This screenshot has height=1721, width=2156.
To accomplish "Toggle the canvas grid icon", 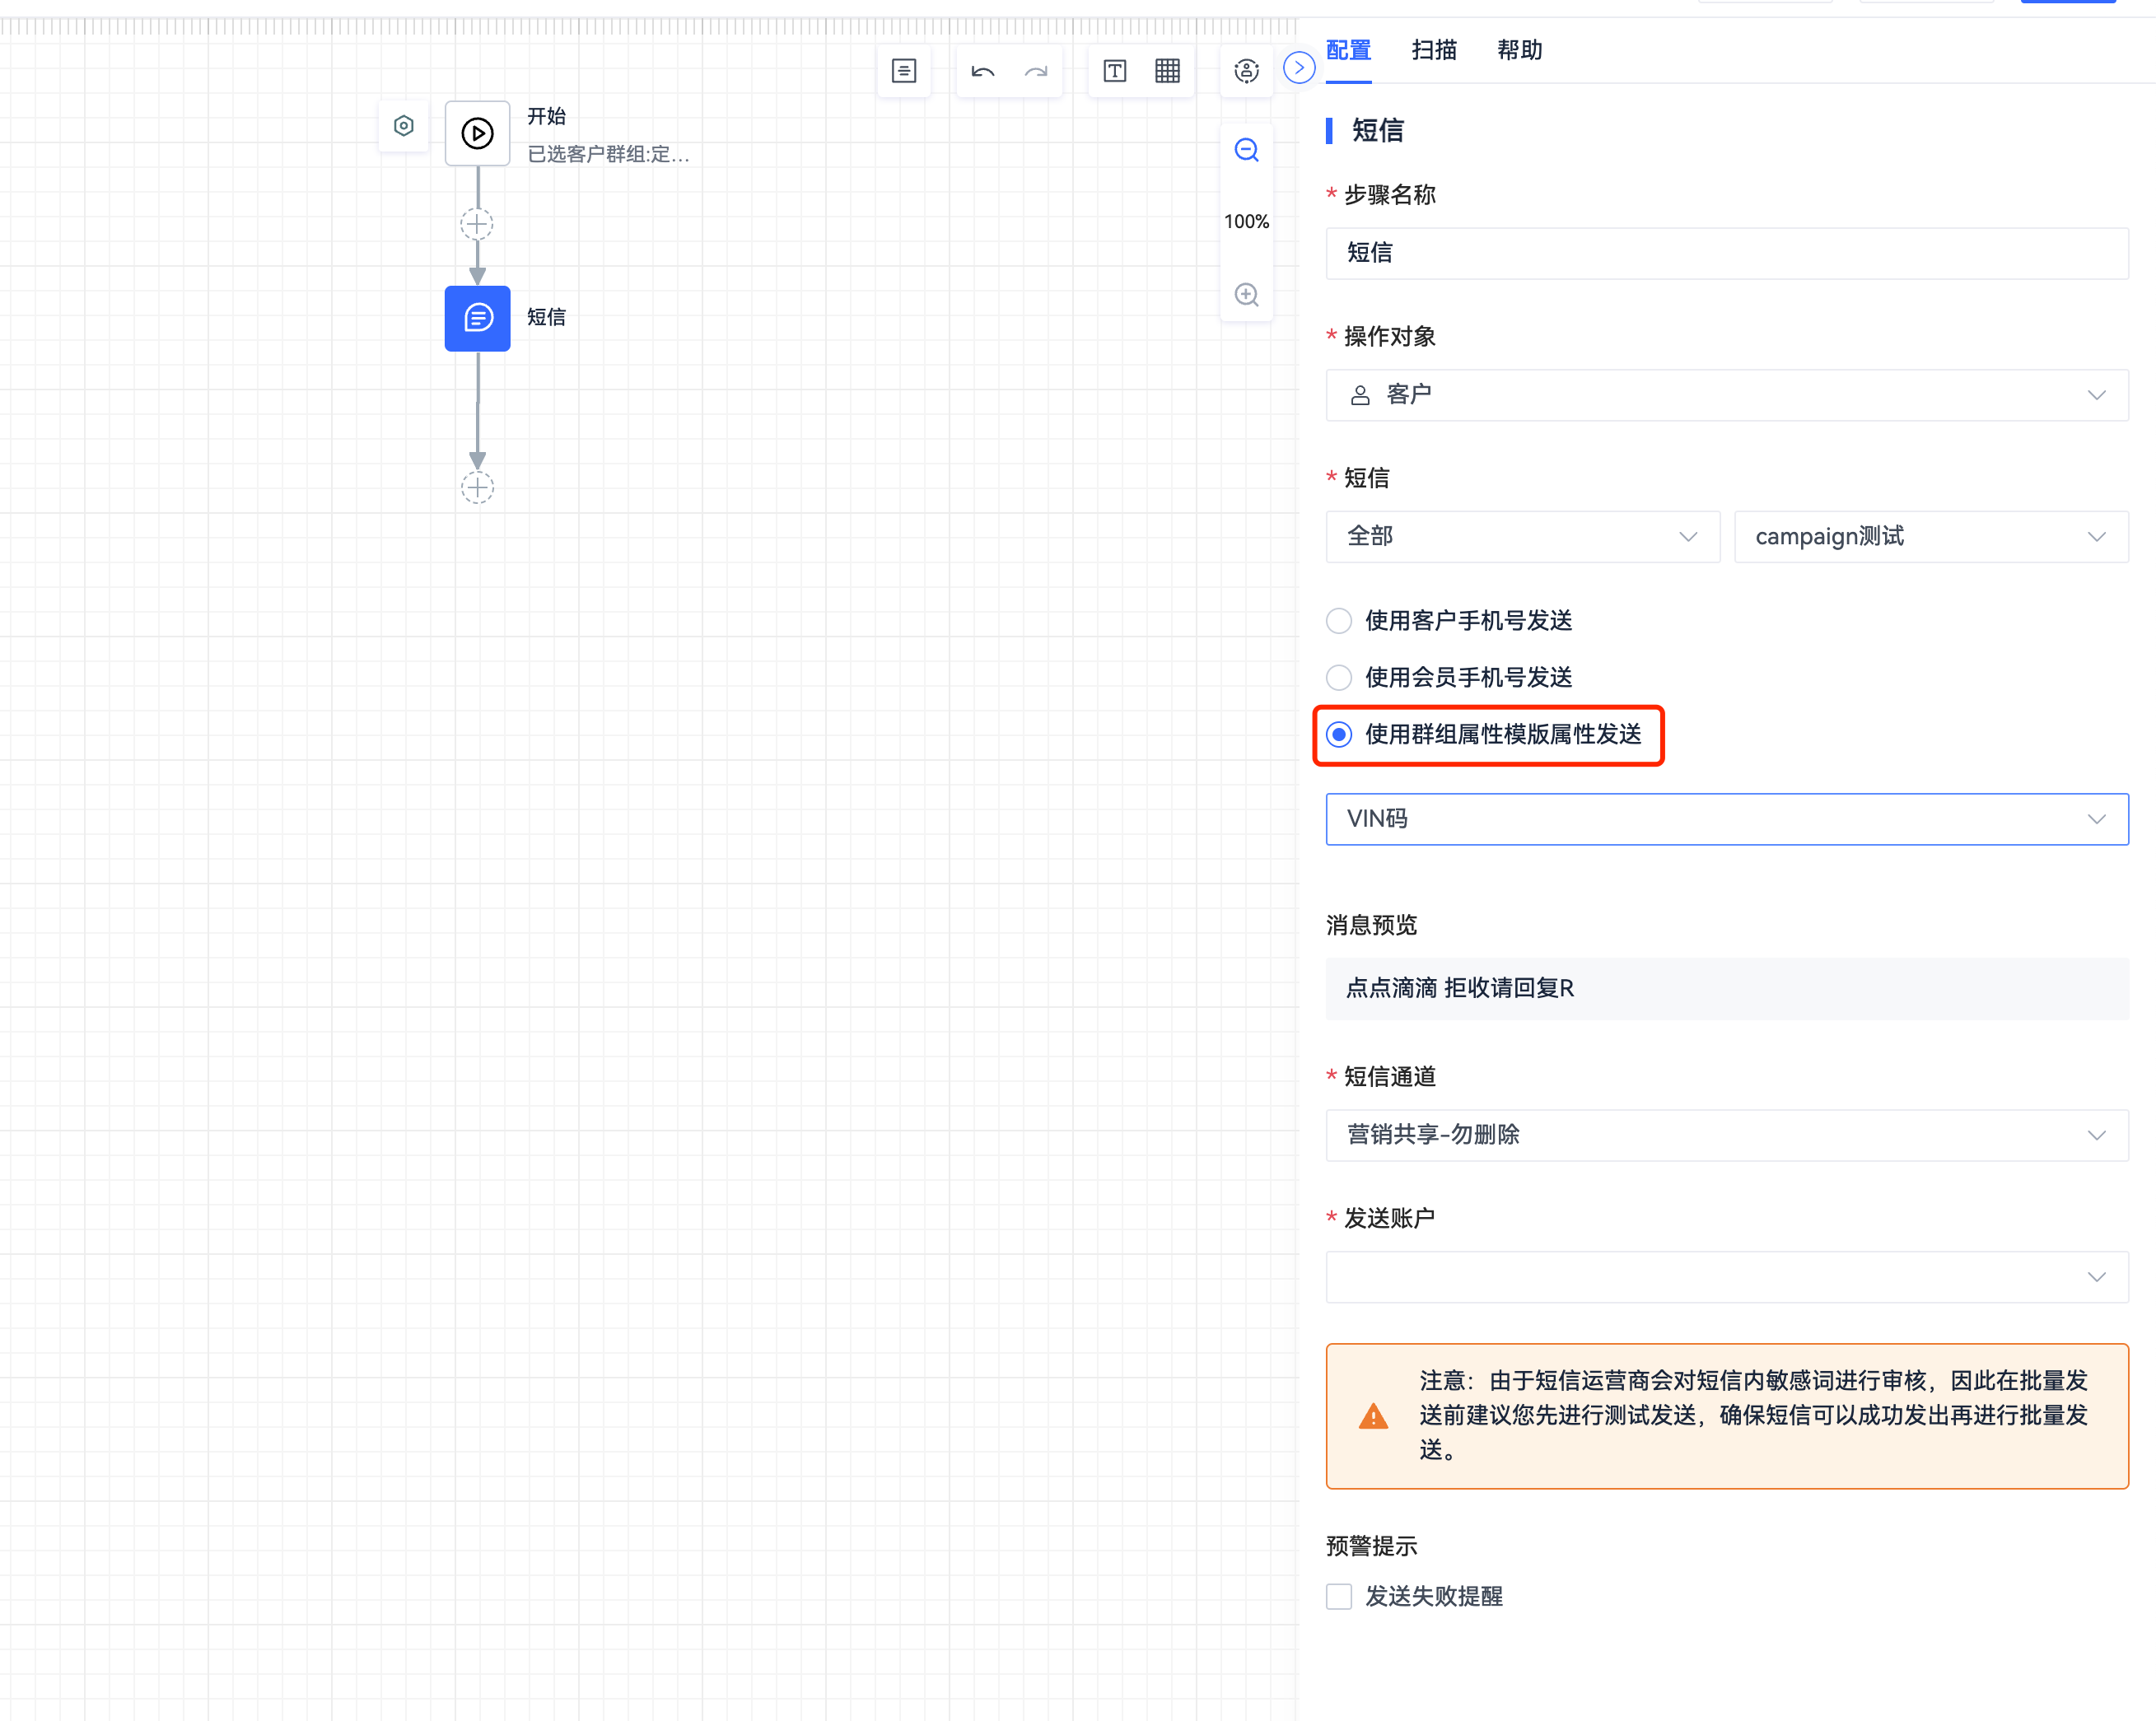I will point(1167,71).
